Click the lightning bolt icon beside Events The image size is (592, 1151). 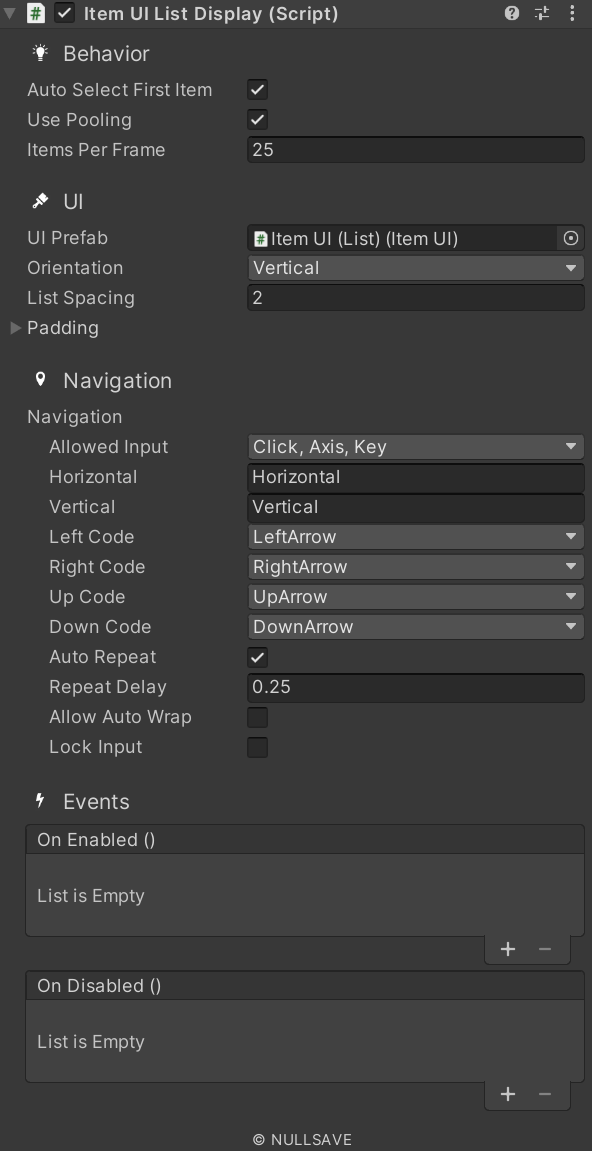(39, 800)
